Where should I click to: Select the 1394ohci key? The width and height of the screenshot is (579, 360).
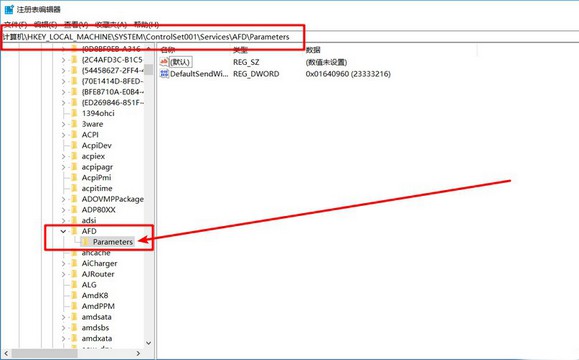pos(98,113)
